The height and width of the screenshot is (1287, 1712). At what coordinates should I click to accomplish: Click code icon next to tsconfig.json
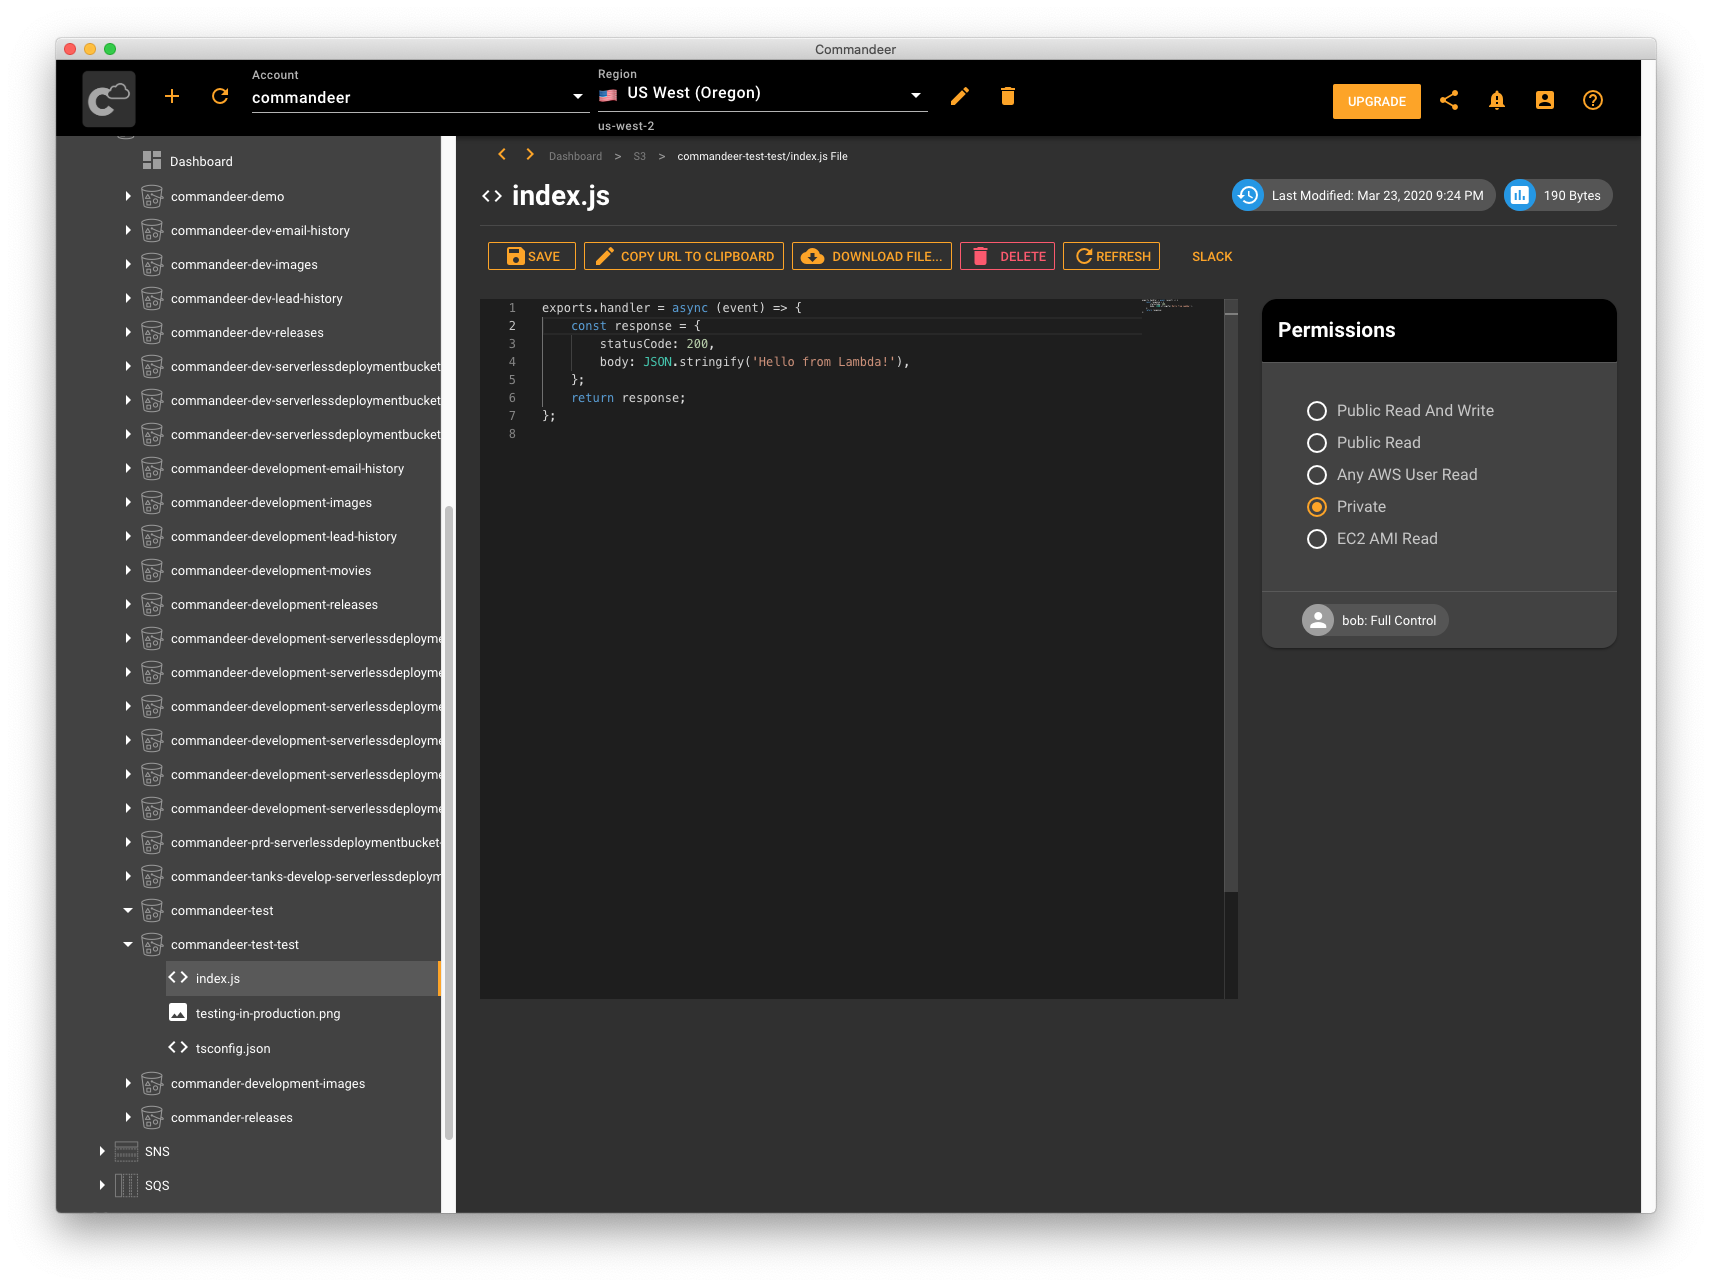[x=178, y=1047]
